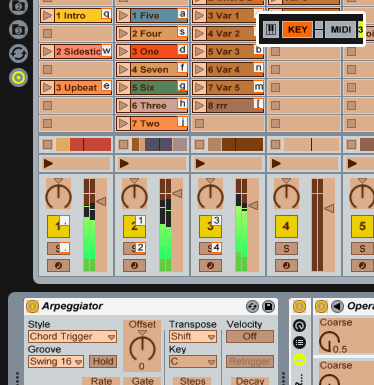The image size is (374, 385).
Task: Launch the '4 Var 2' clip
Action: pos(199,33)
